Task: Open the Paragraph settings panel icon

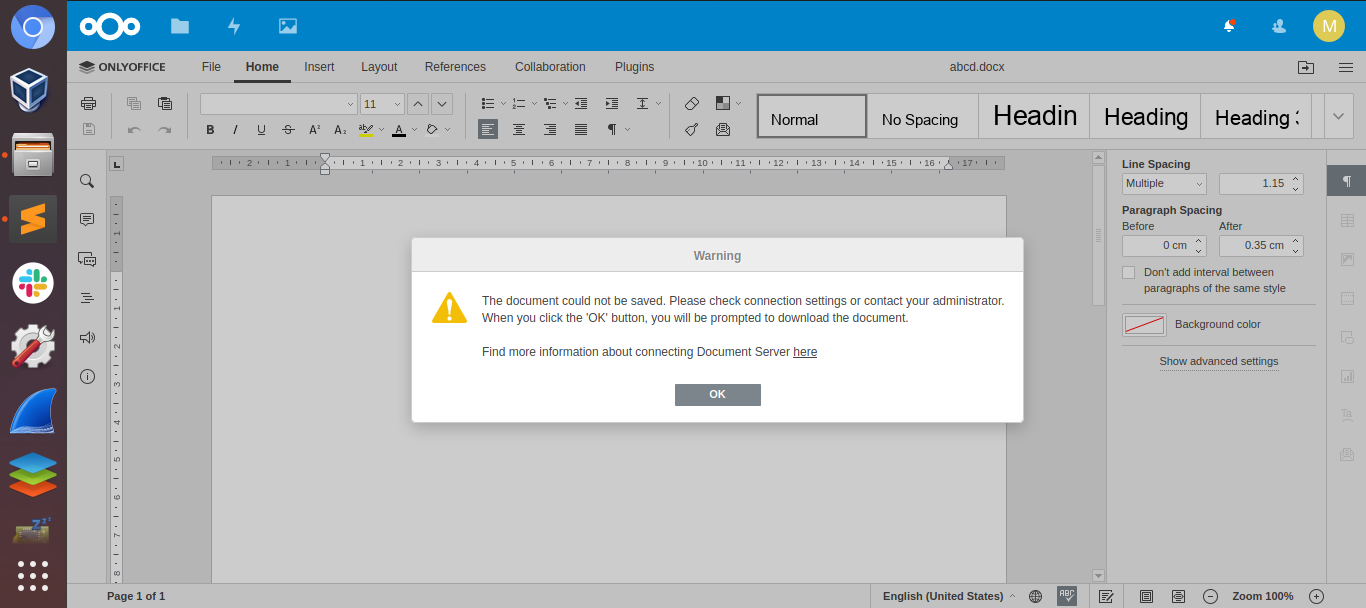Action: [x=1347, y=181]
